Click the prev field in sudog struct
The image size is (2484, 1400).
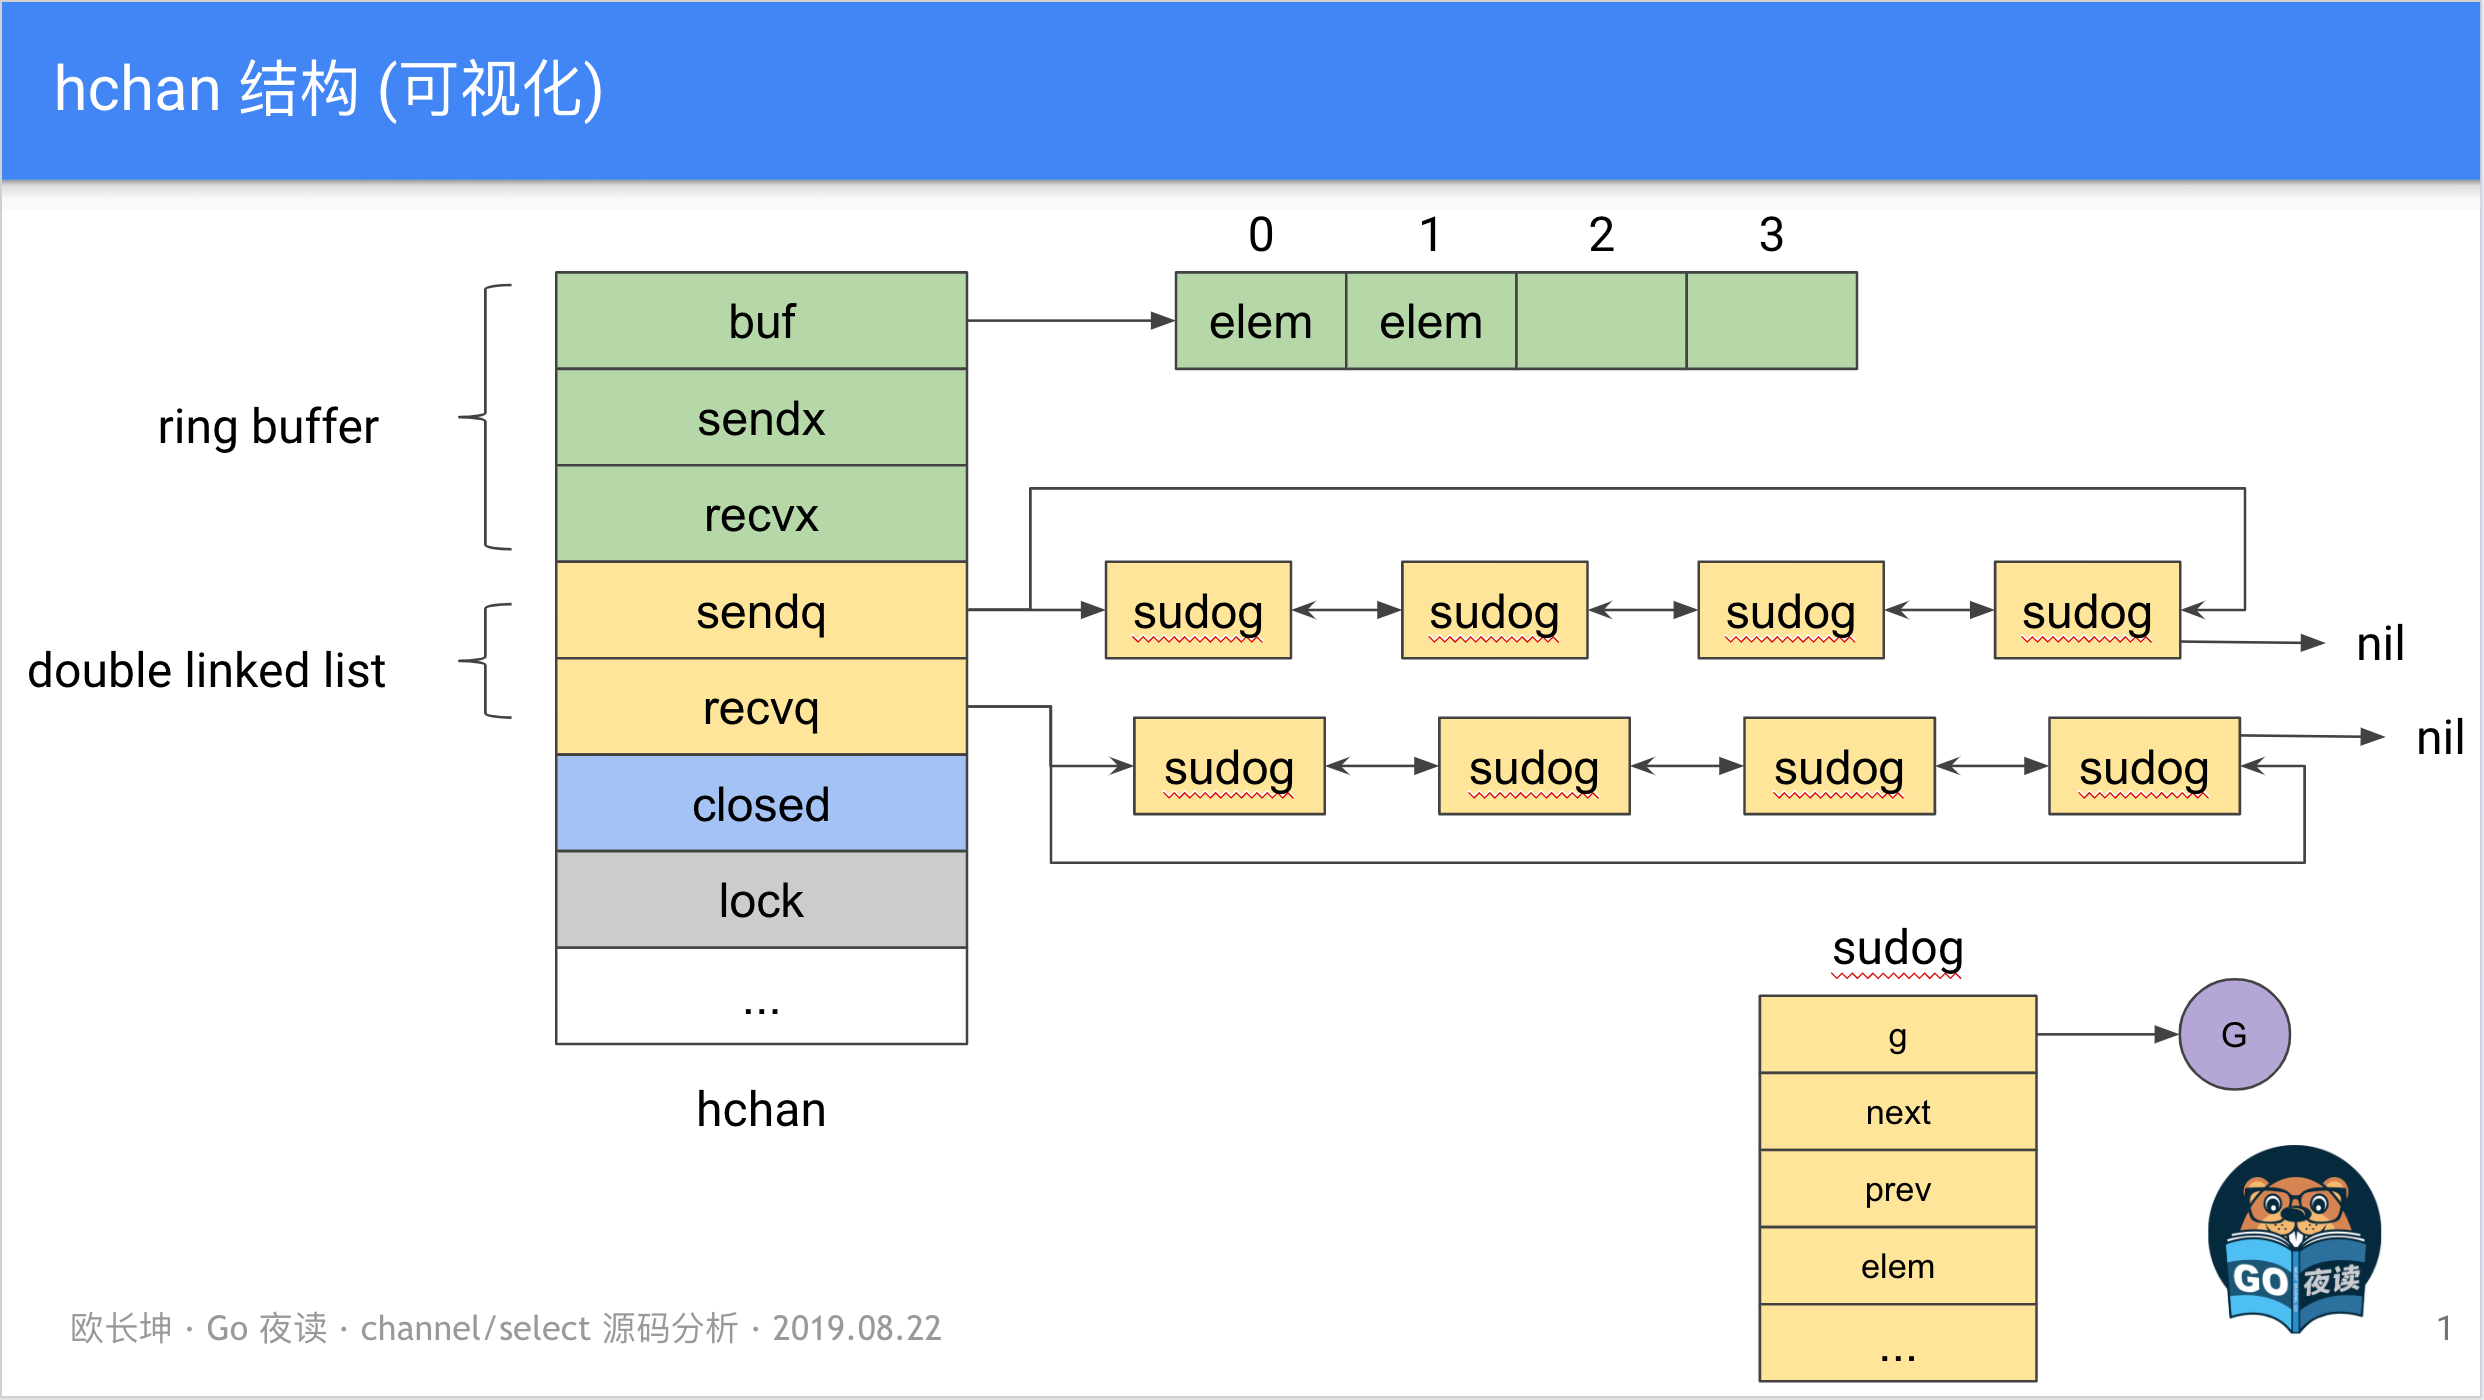1897,1189
